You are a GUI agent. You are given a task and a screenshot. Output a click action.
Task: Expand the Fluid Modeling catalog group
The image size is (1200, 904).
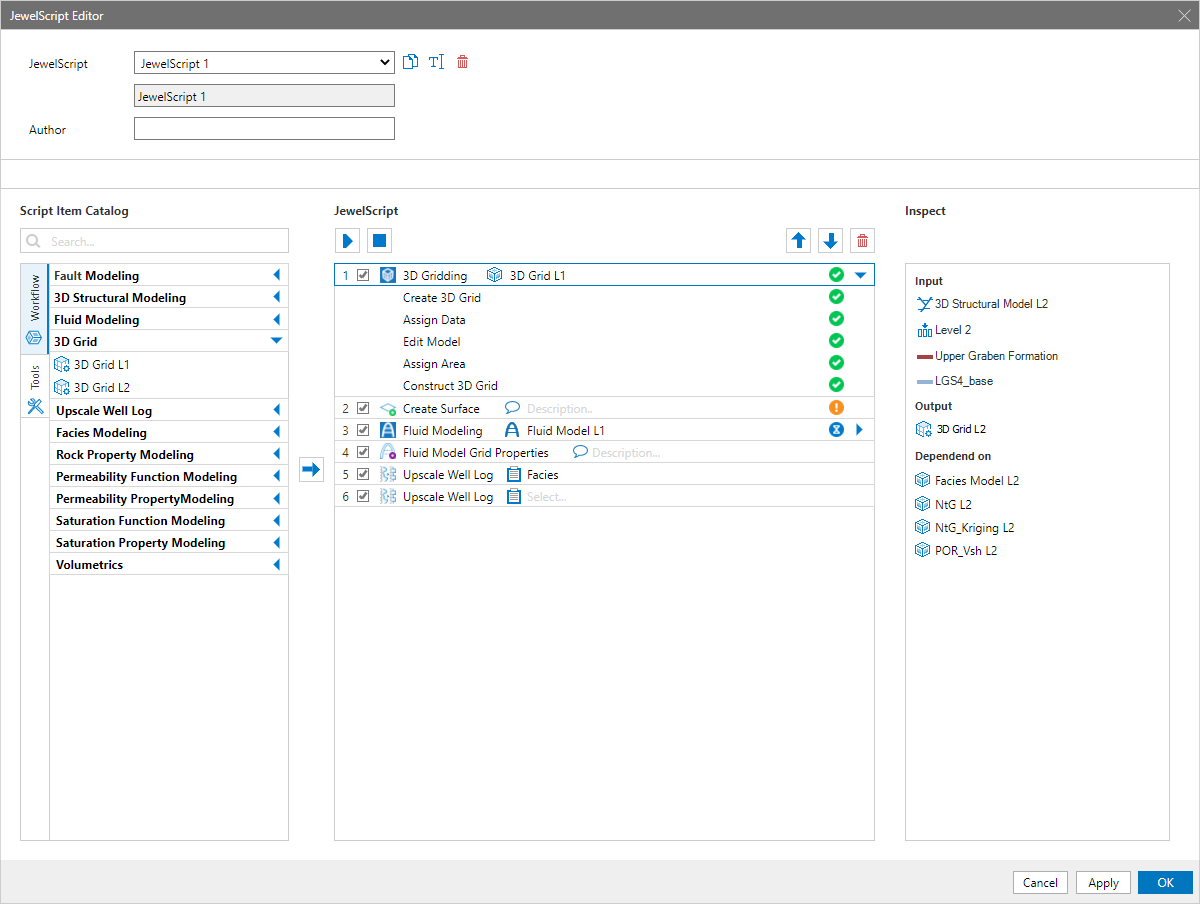pos(276,319)
